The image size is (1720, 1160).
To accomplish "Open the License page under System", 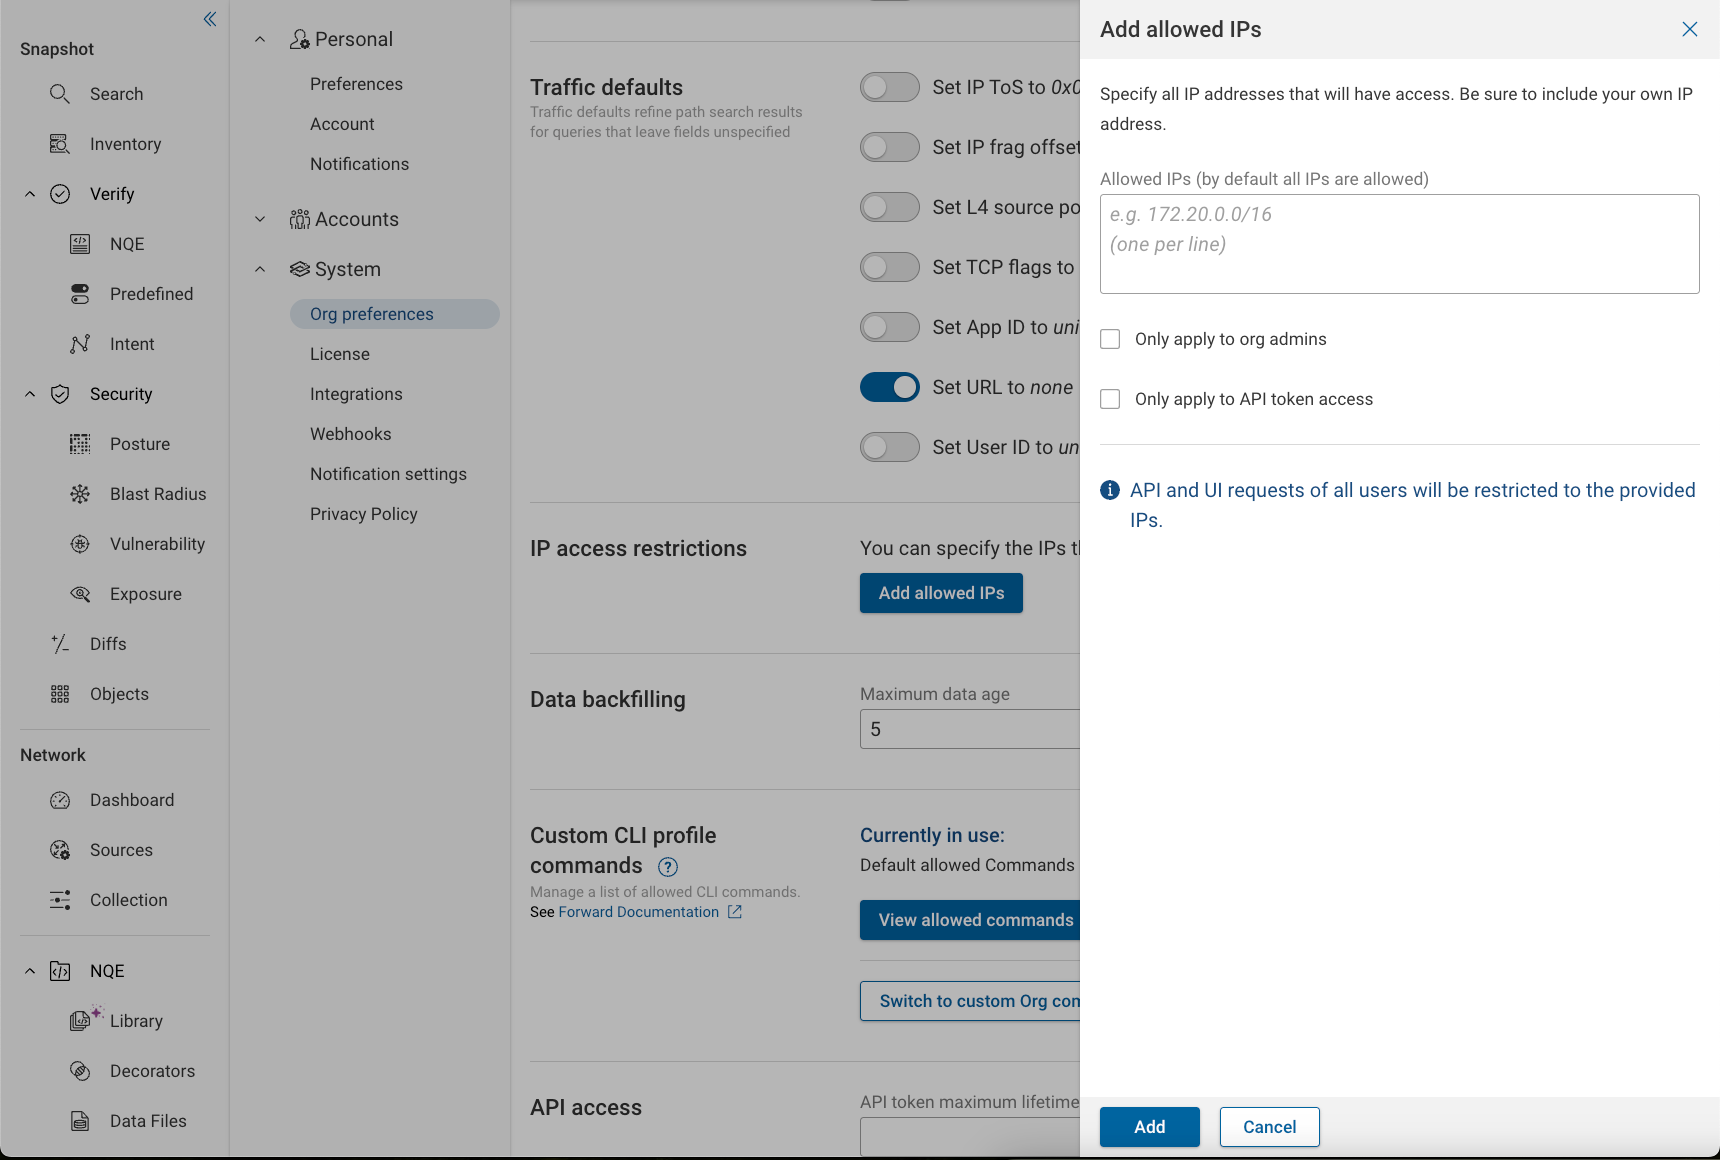I will point(340,353).
